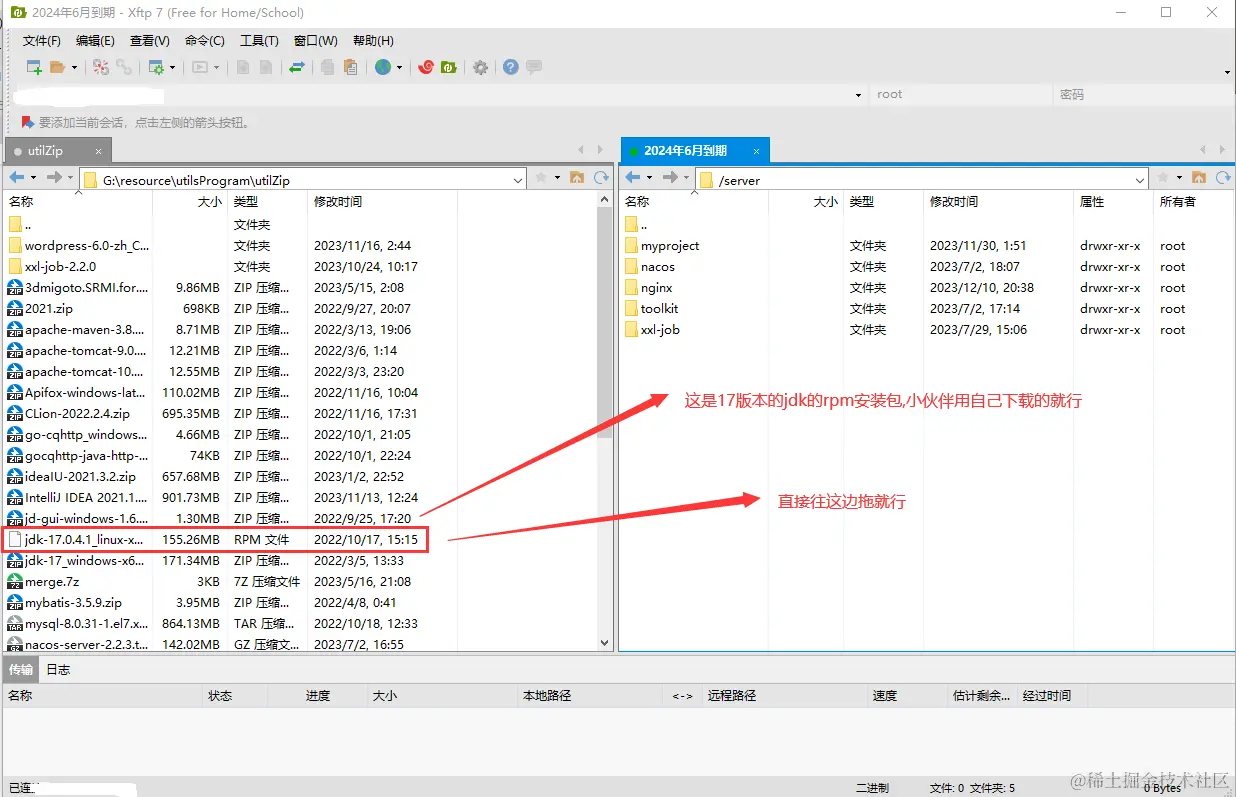Viewport: 1236px width, 797px height.
Task: Click the Paste clipboard toolbar icon
Action: 350,67
